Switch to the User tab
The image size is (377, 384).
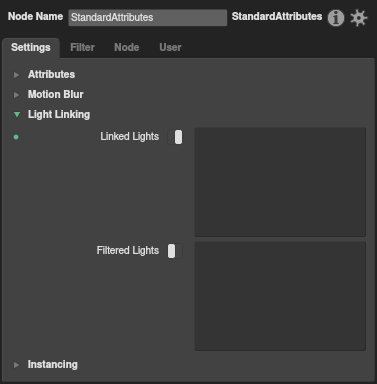click(x=170, y=47)
